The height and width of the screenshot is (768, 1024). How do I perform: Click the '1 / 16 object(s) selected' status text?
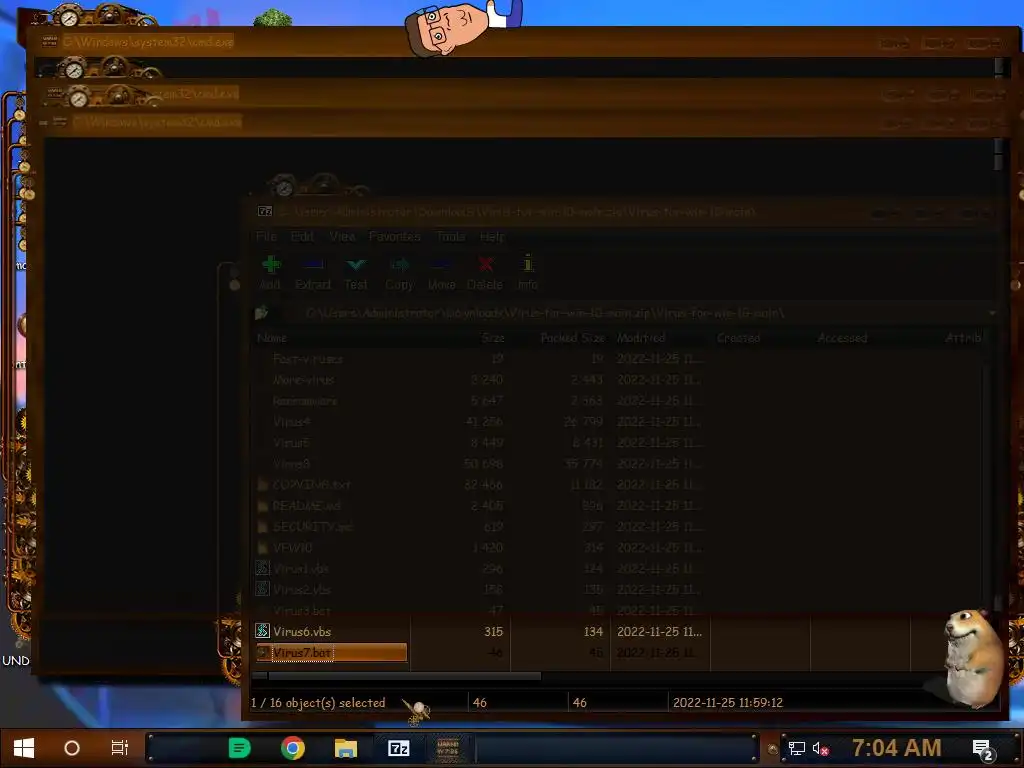pyautogui.click(x=318, y=703)
